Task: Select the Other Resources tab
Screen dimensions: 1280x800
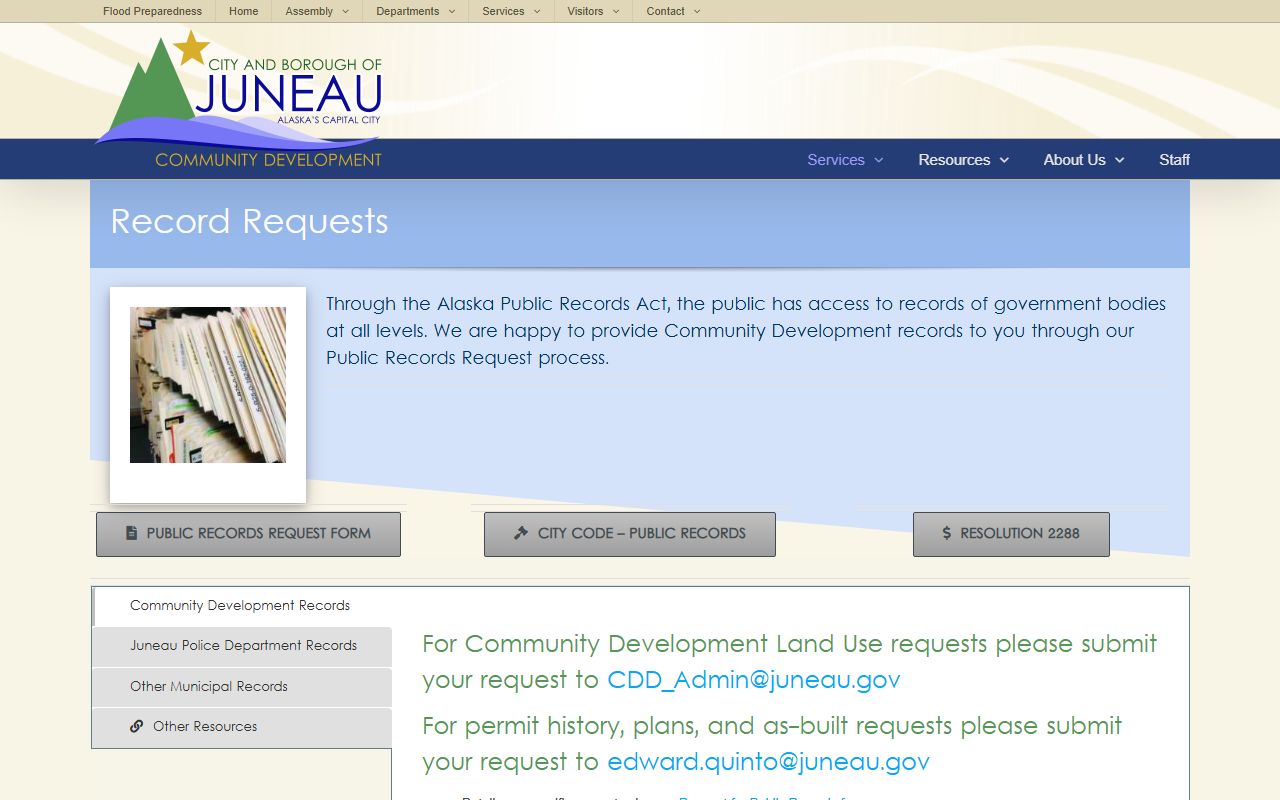Action: [x=241, y=727]
